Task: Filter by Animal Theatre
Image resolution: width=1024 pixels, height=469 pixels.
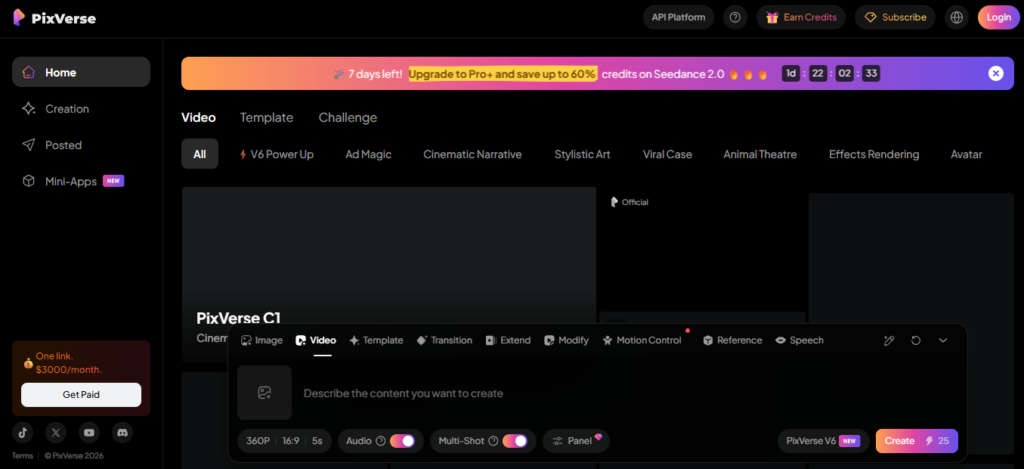Action: (x=760, y=154)
